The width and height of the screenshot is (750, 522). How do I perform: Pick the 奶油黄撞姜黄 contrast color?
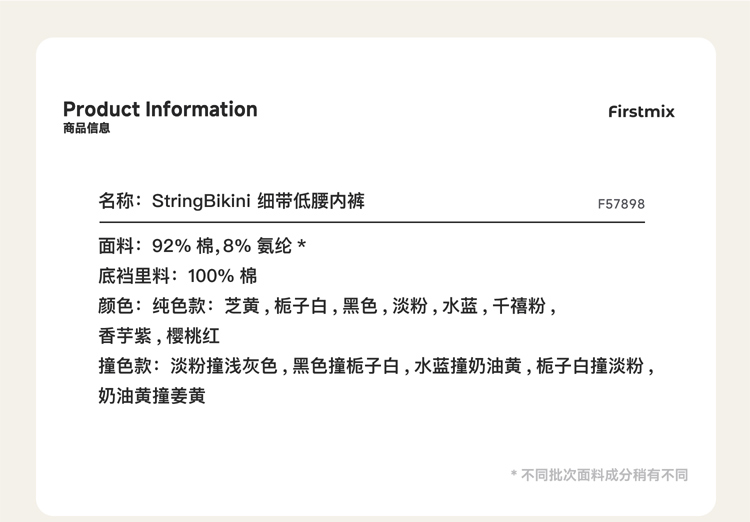[x=152, y=396]
